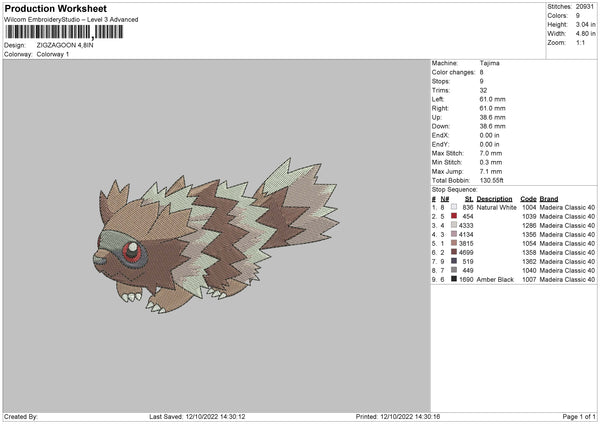
Task: Click the stitch count '1690'
Action: tap(466, 279)
